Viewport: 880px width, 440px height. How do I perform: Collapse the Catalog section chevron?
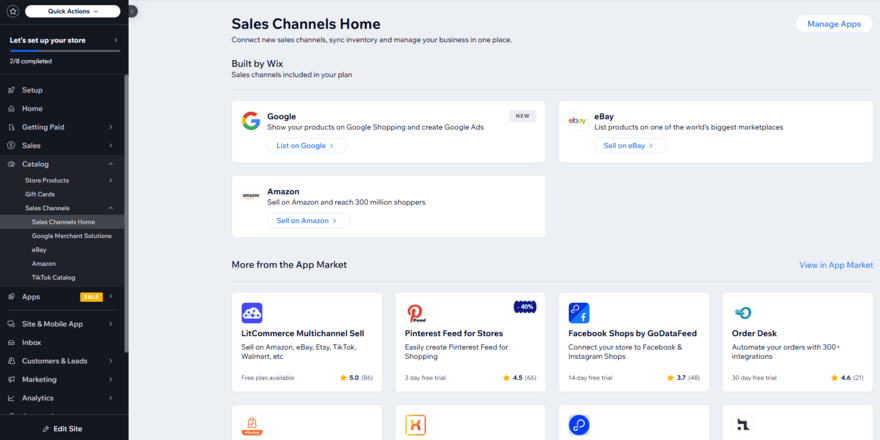pos(111,164)
